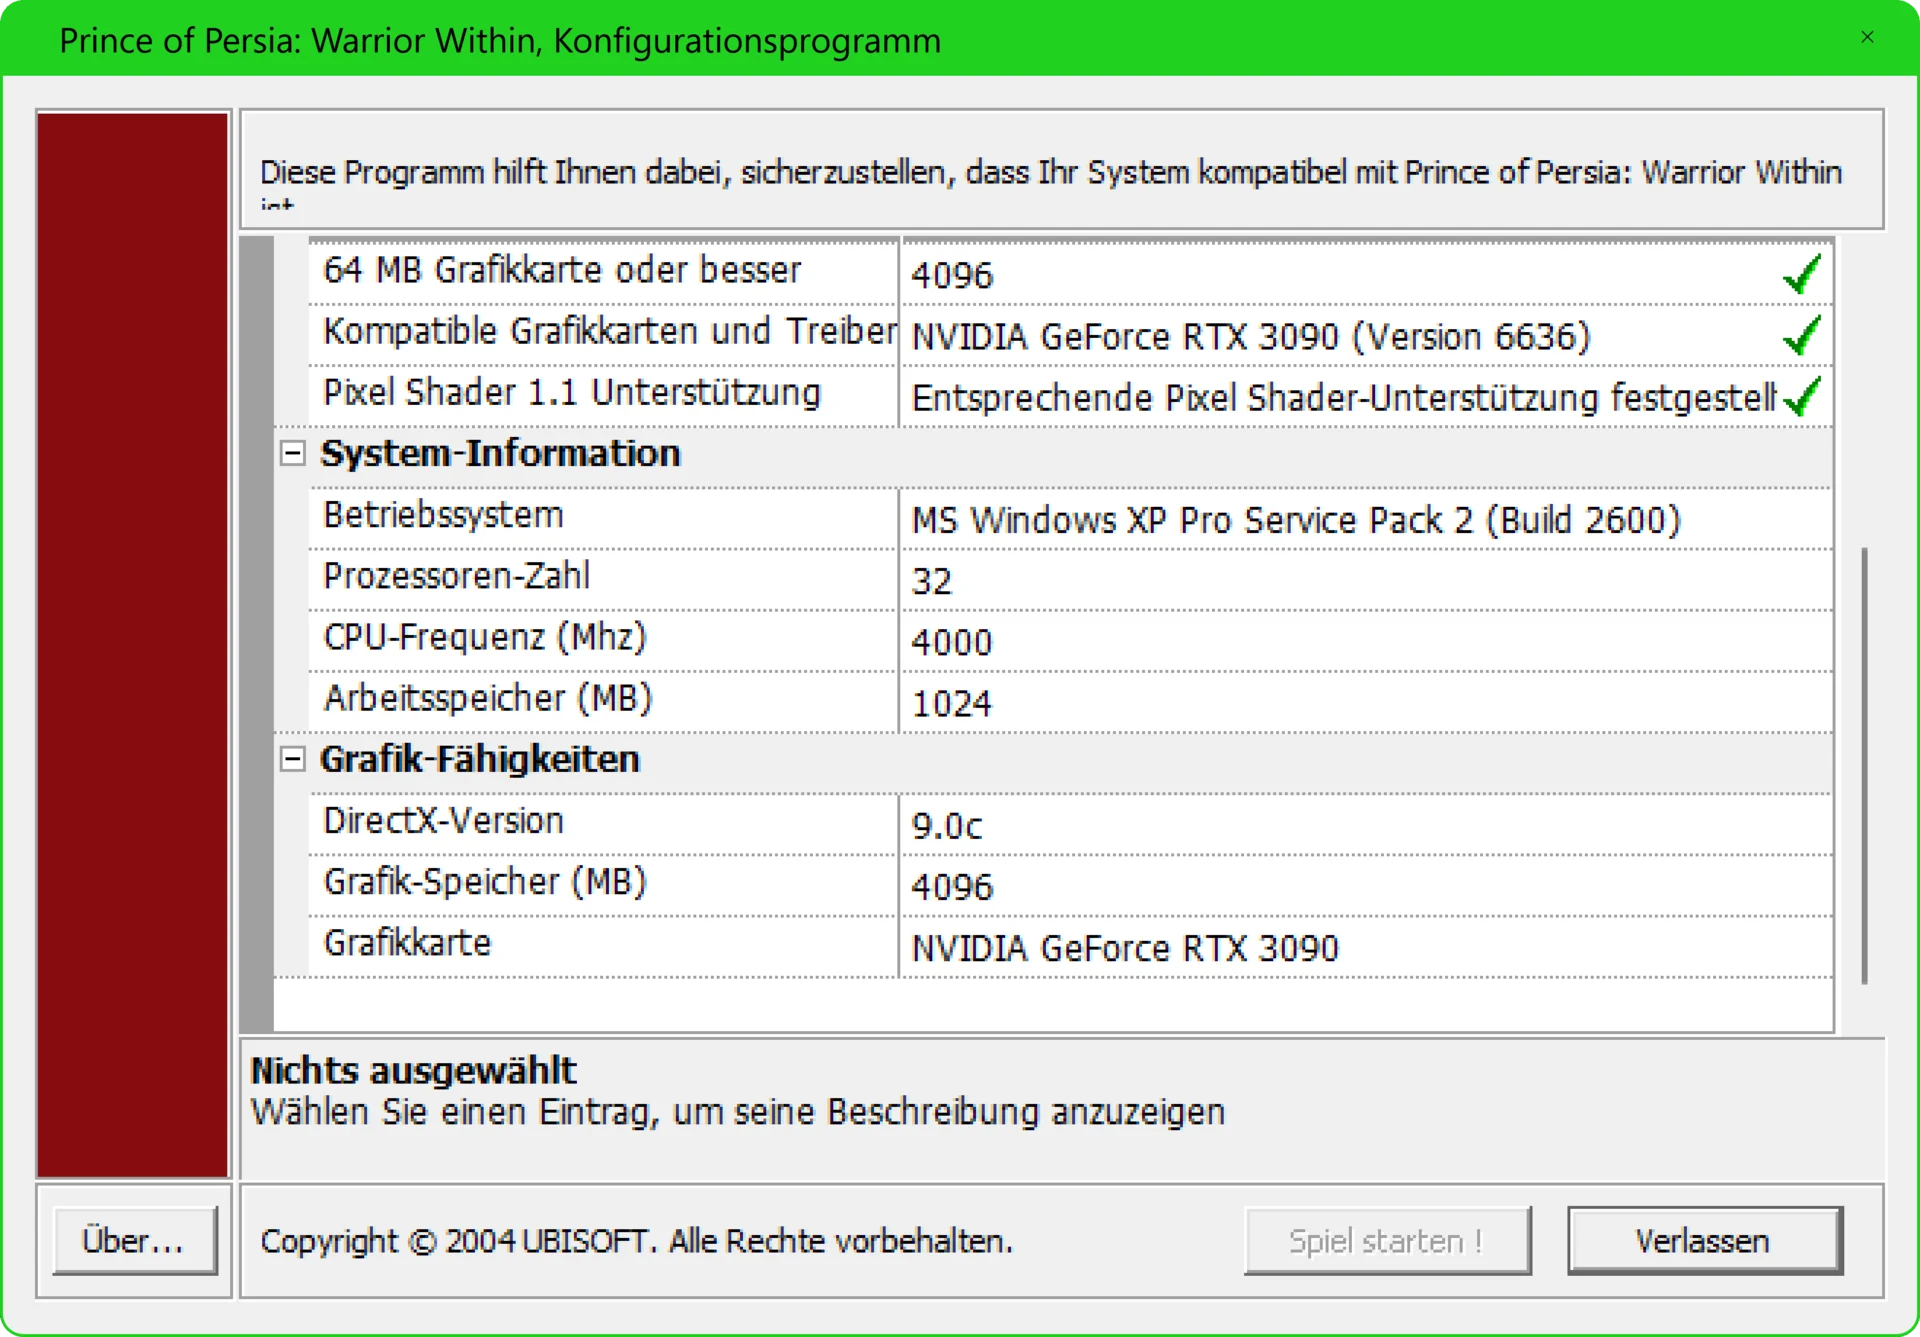Click the vertical scrollbar thumb of the list
Viewport: 1920px width, 1337px height.
[1864, 765]
